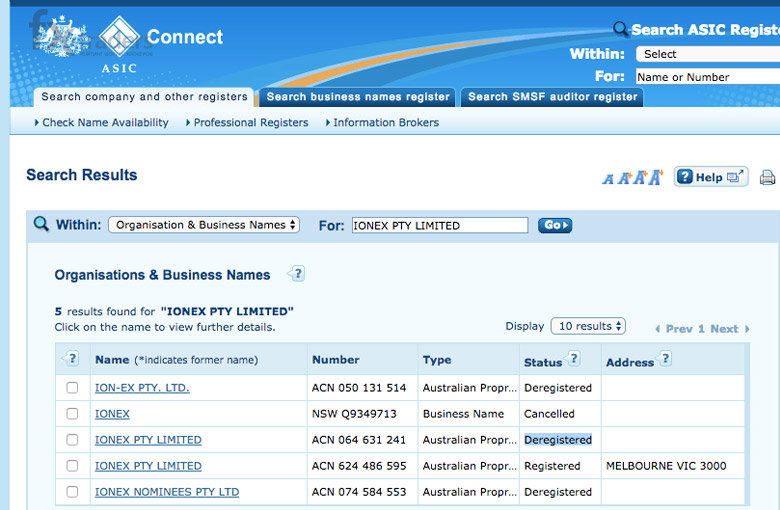Click the Name or Number search field
The height and width of the screenshot is (510, 780).
point(707,77)
